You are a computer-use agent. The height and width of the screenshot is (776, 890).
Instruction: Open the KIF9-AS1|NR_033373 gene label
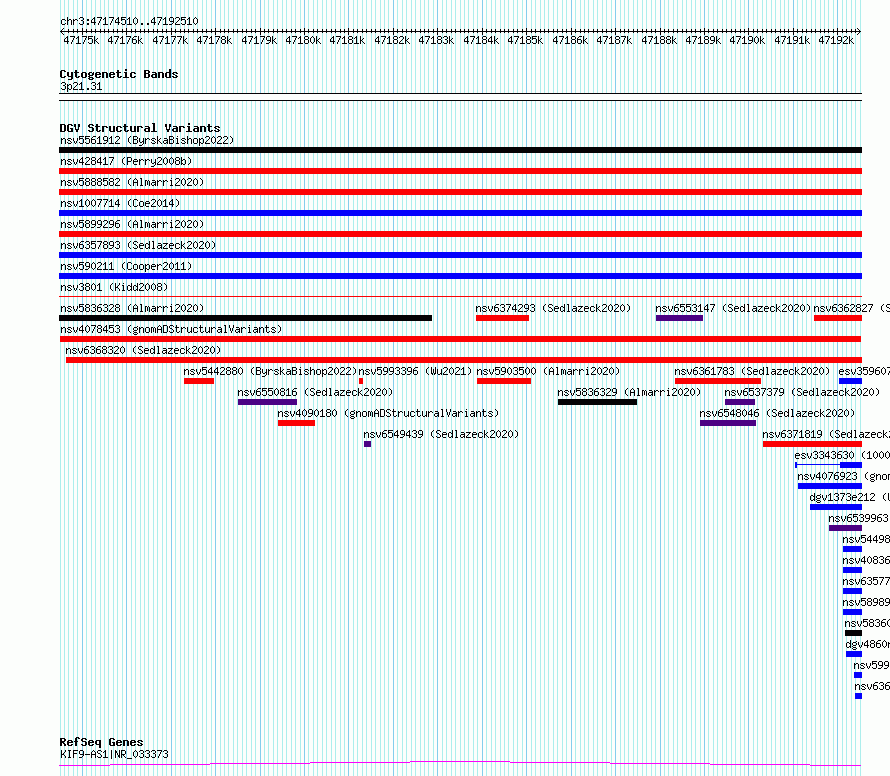[x=114, y=754]
